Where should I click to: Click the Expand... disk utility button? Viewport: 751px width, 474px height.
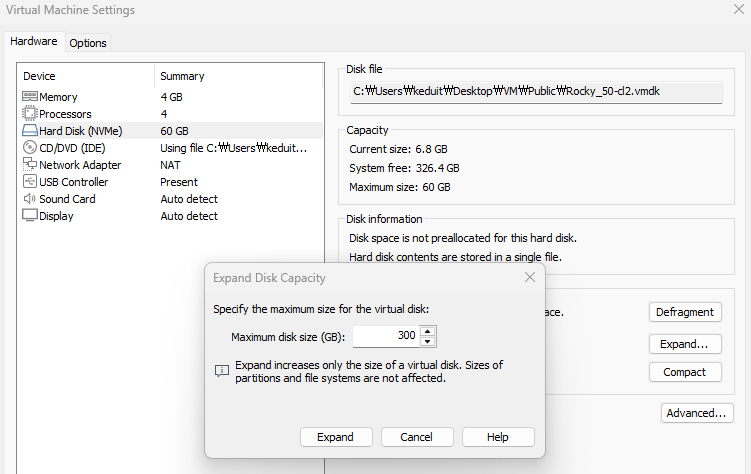(x=685, y=344)
